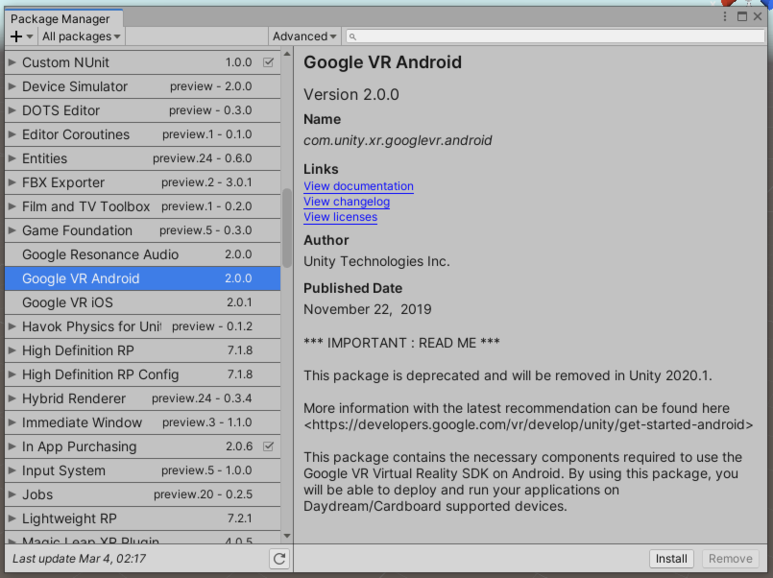This screenshot has height=578, width=773.
Task: Install the Google VR Android package
Action: [x=671, y=558]
